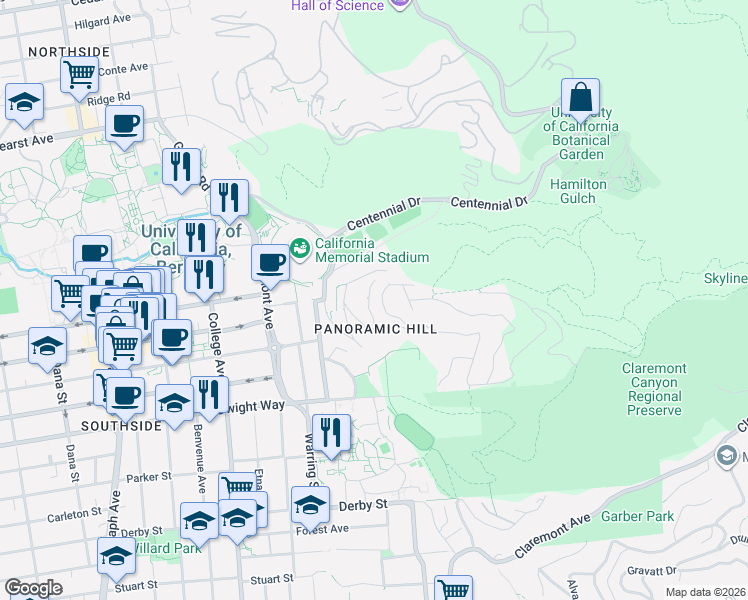Click the 'California Memorial Stadium' text label
Image resolution: width=748 pixels, height=600 pixels.
pos(372,250)
